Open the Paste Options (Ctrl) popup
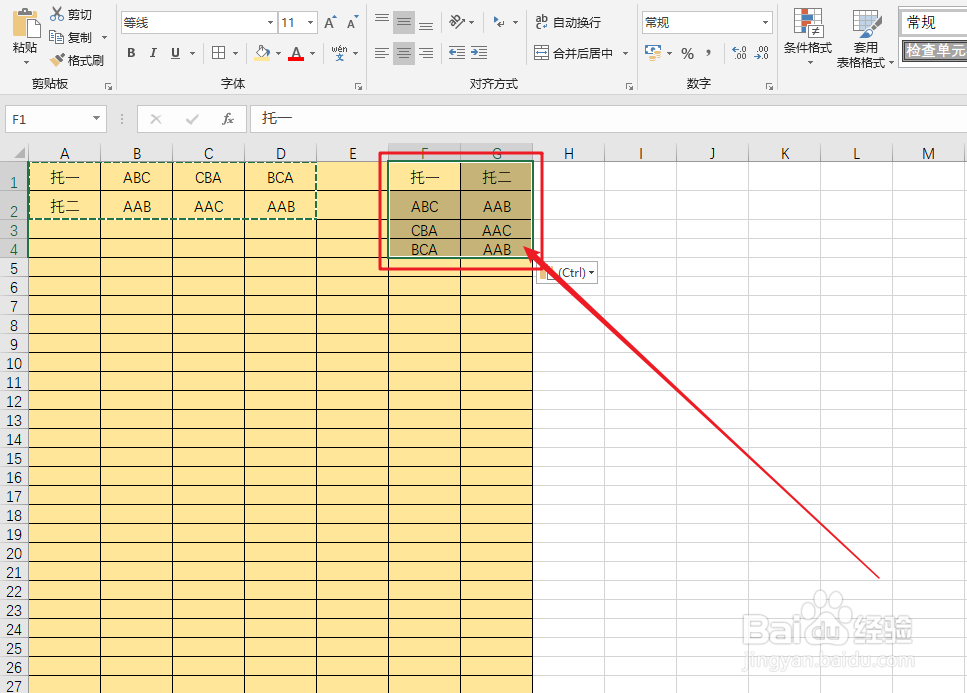The width and height of the screenshot is (967, 693). 567,273
